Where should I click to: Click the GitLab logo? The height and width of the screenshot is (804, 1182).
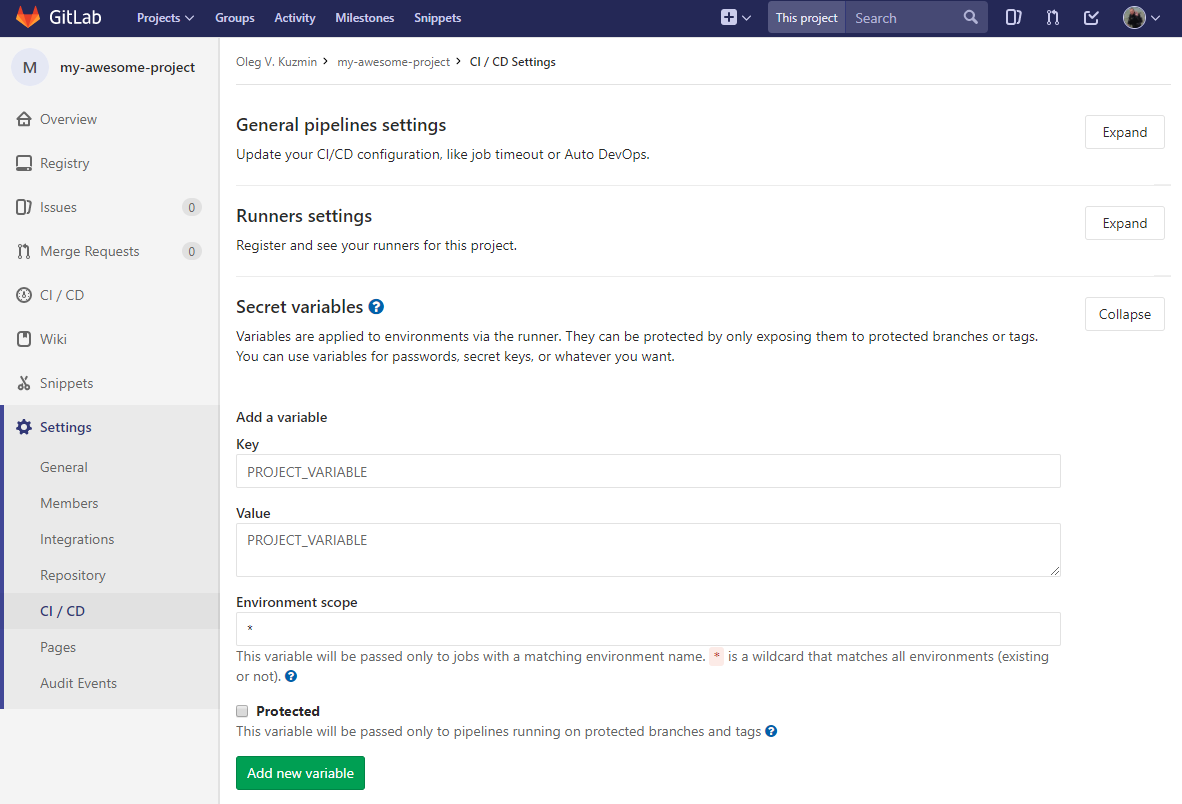point(28,17)
